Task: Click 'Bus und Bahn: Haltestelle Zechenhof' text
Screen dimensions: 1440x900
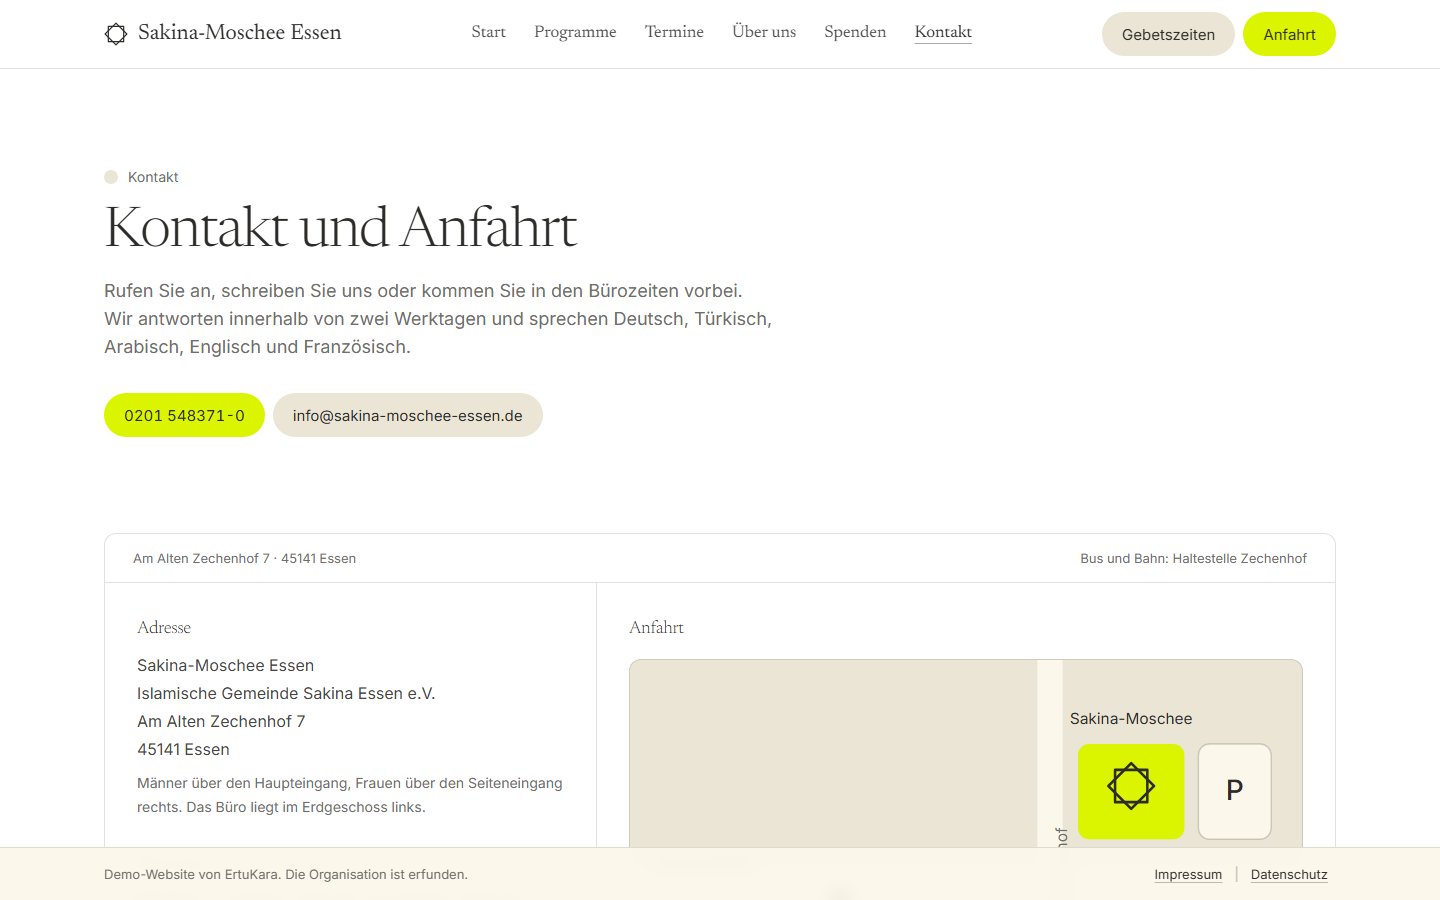Action: click(1193, 558)
